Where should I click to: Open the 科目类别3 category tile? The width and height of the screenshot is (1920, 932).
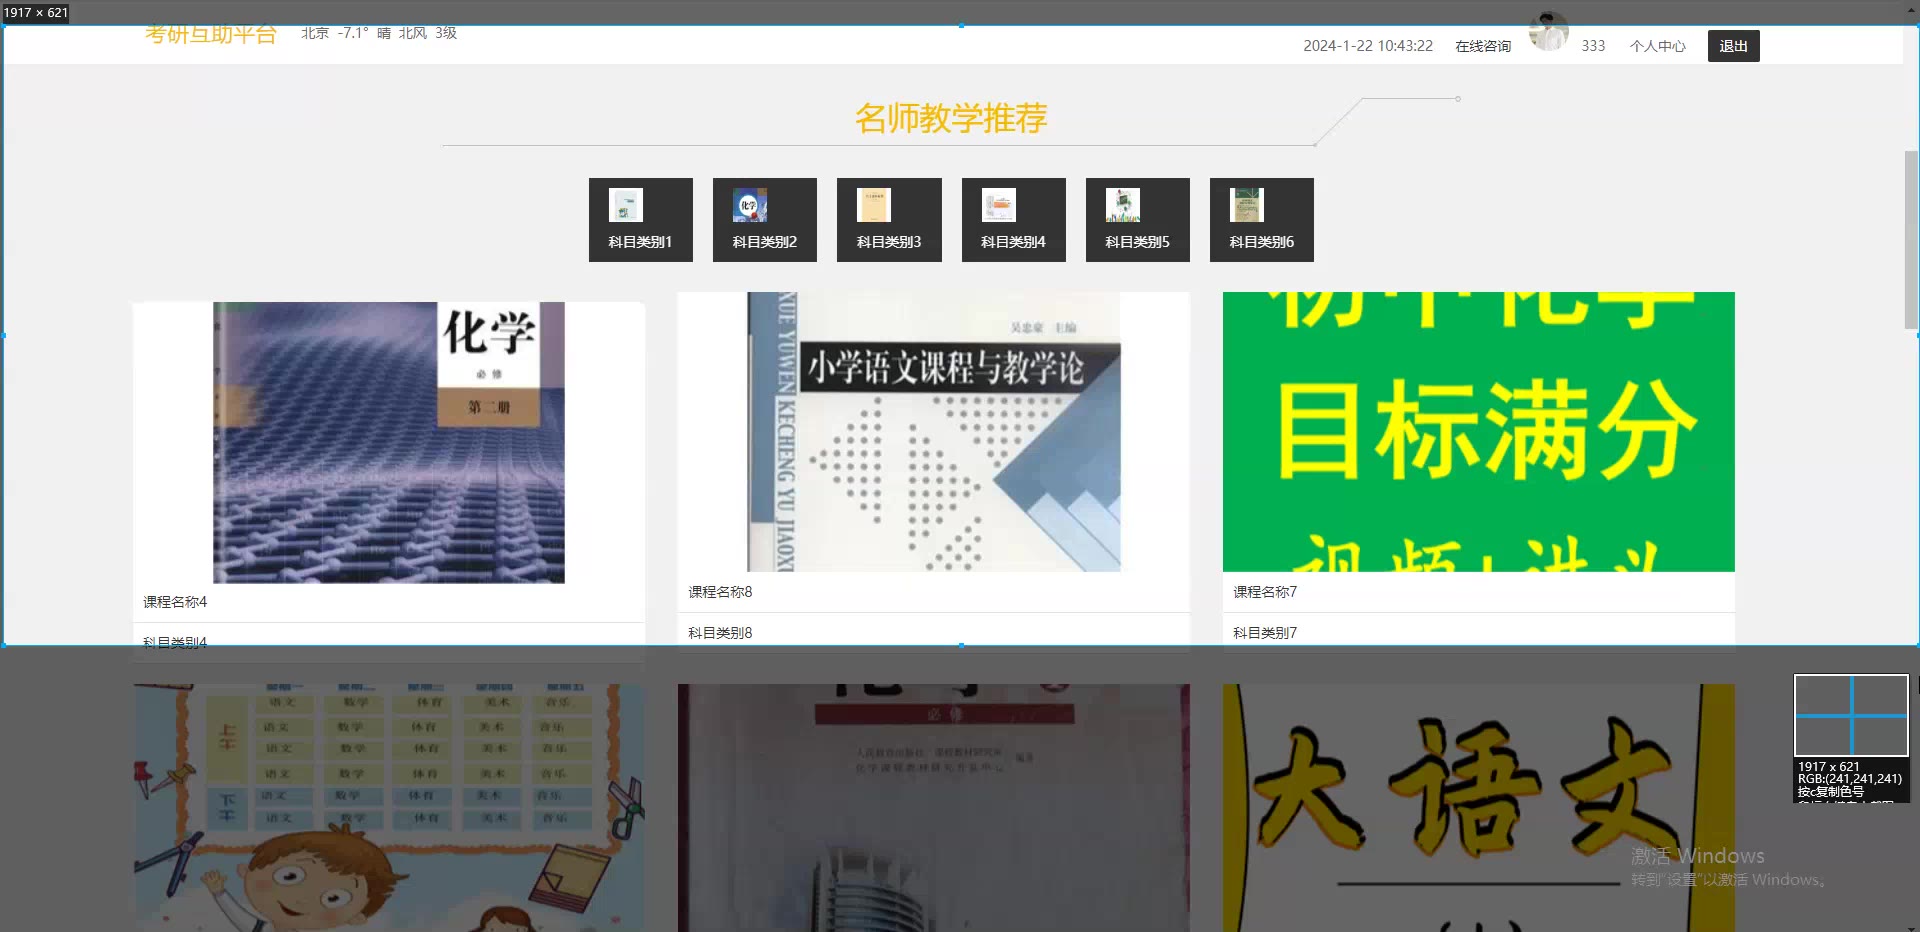coord(889,220)
